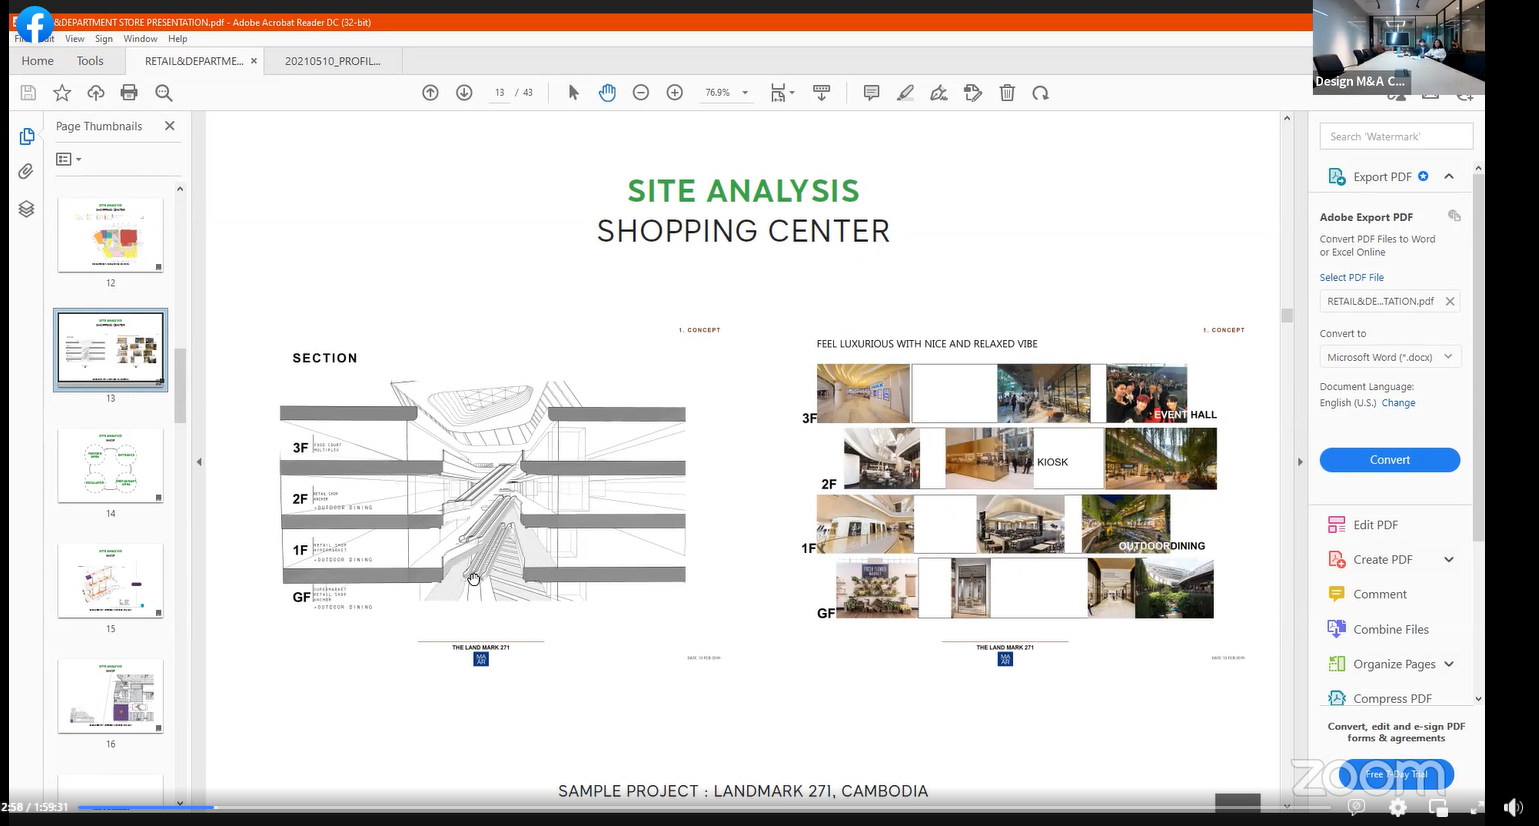
Task: Collapse the left navigation pane arrow
Action: [199, 462]
